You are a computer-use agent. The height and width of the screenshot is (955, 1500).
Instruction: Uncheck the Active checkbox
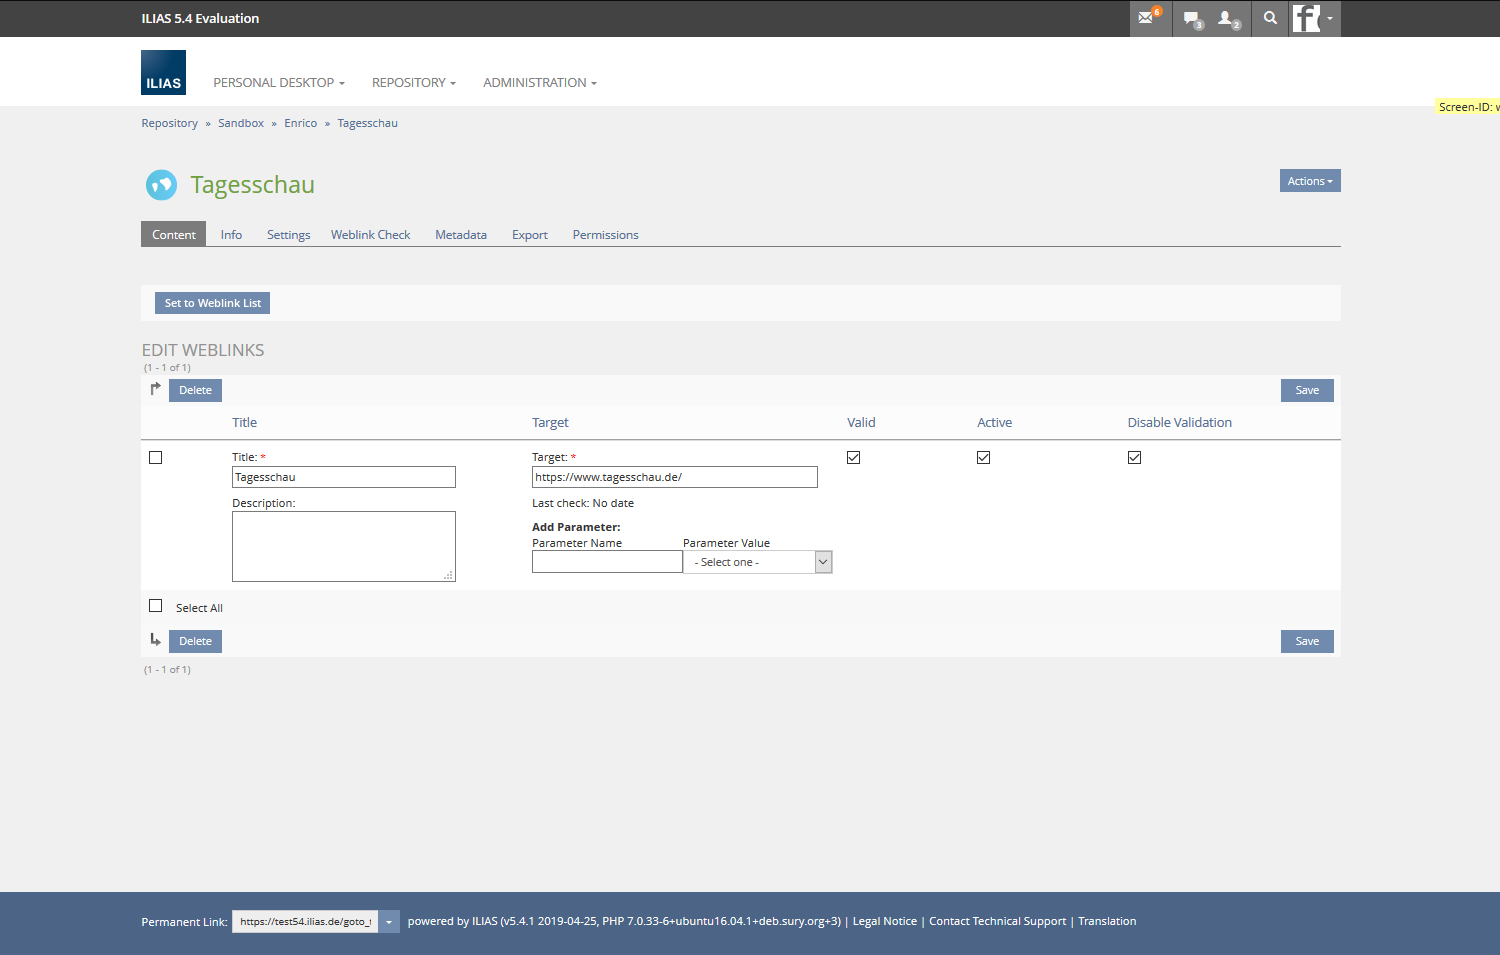coord(983,457)
